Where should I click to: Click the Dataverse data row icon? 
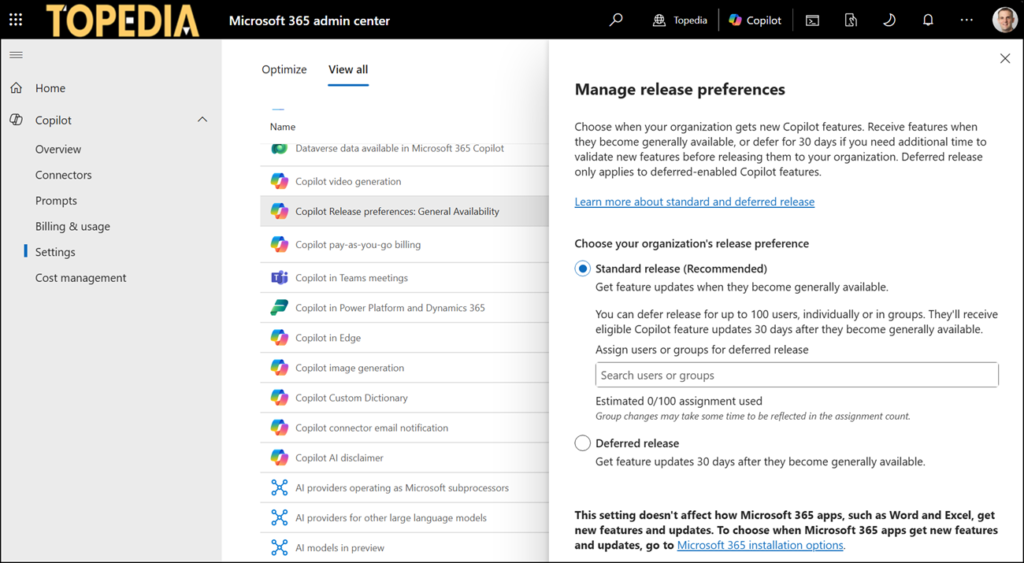point(279,148)
